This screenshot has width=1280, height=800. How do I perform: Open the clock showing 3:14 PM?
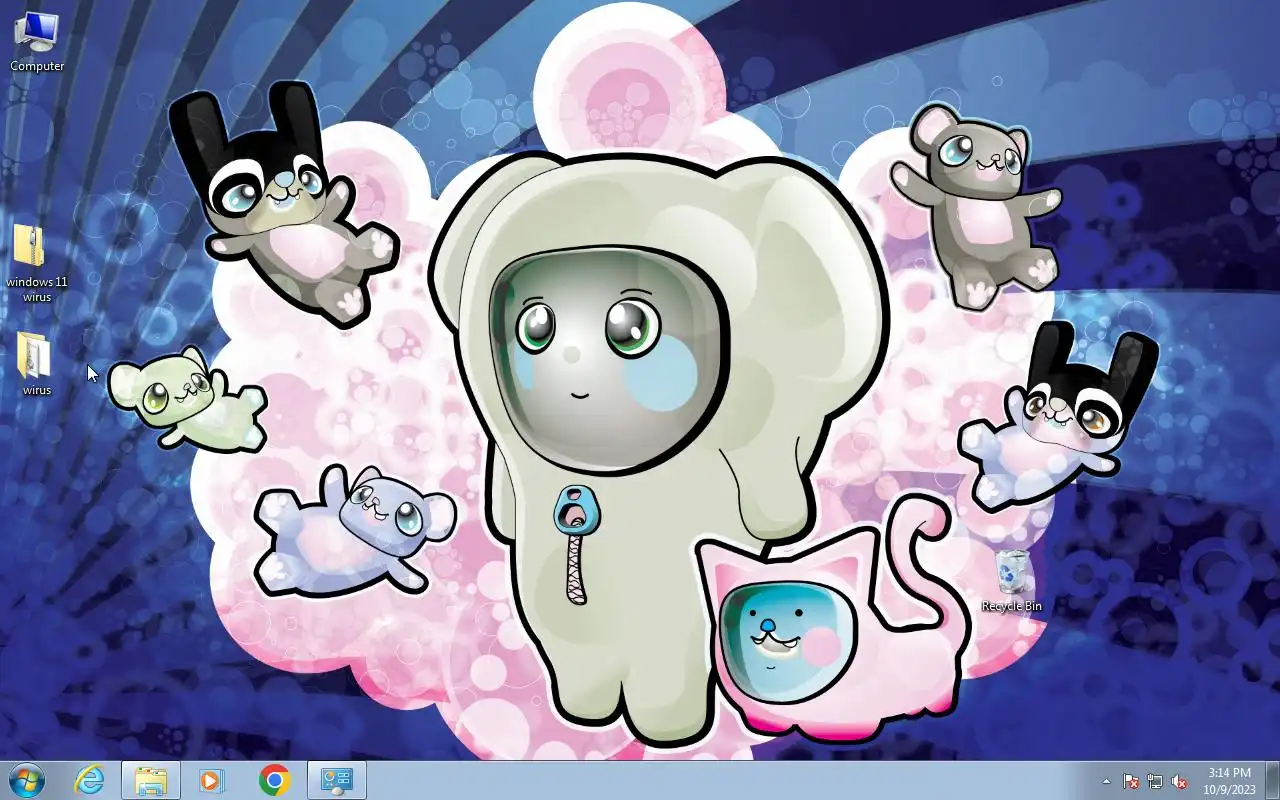pos(1229,781)
